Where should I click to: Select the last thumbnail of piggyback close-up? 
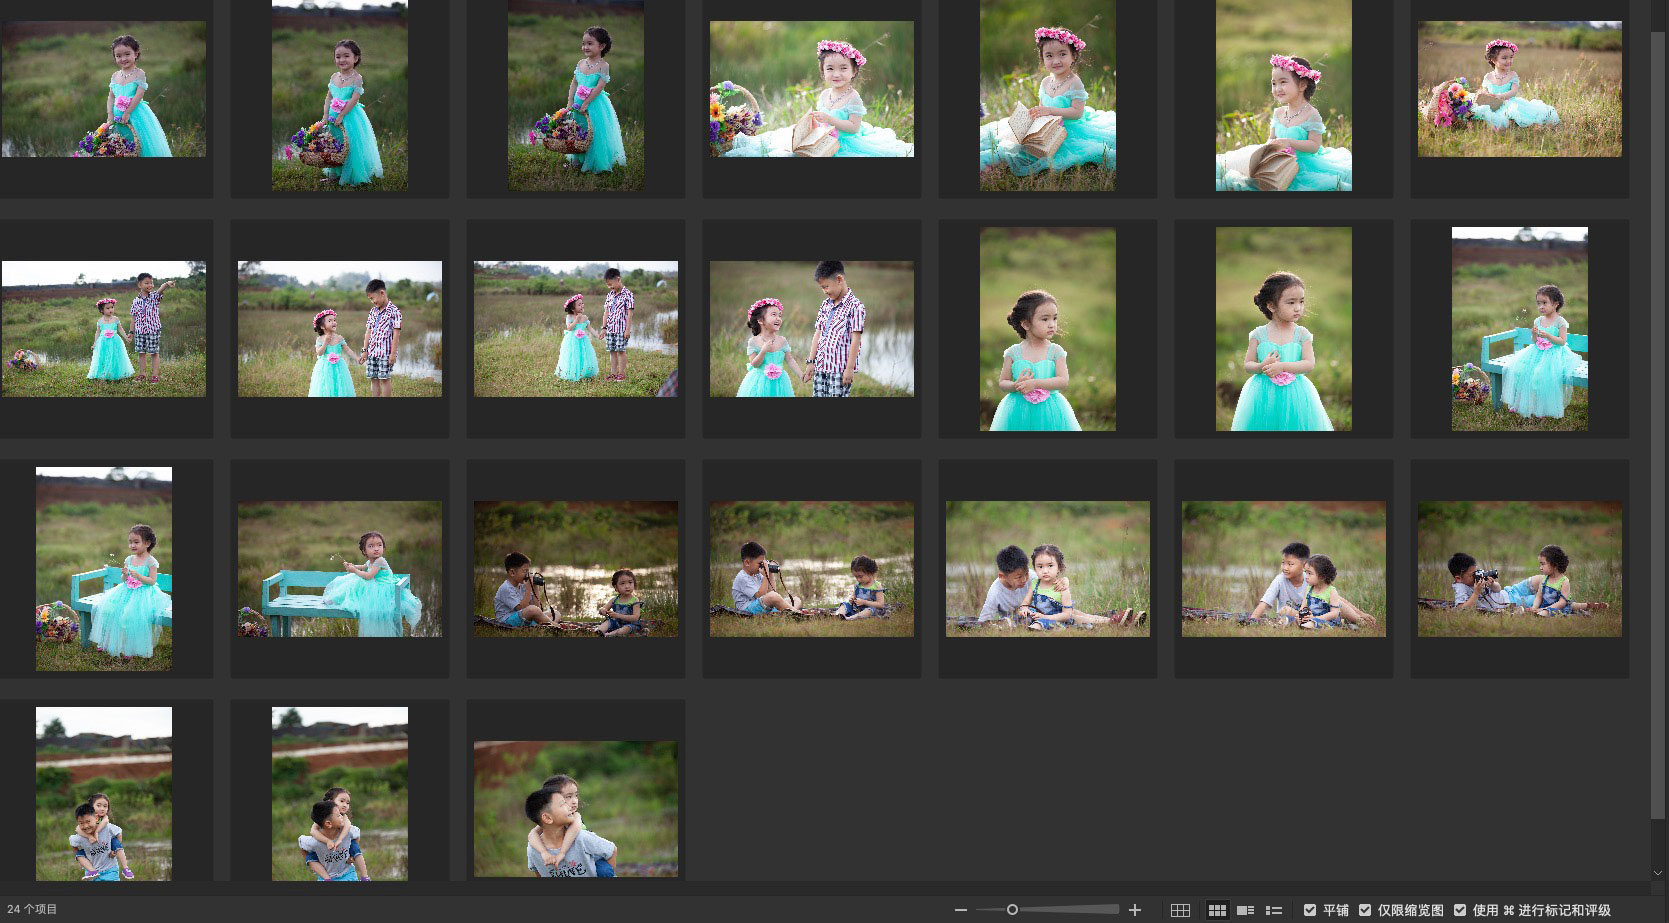click(576, 809)
